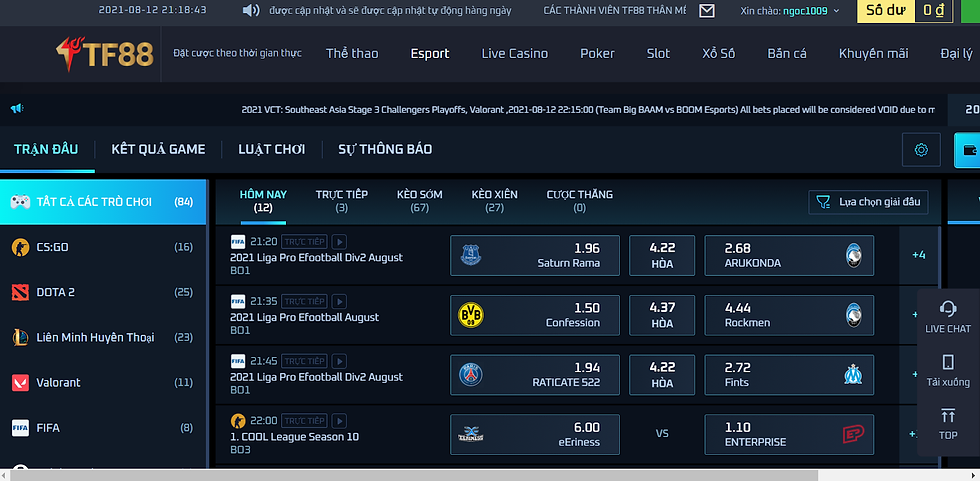980x481 pixels.
Task: Click the Marseille crest by Fints
Action: click(x=853, y=375)
